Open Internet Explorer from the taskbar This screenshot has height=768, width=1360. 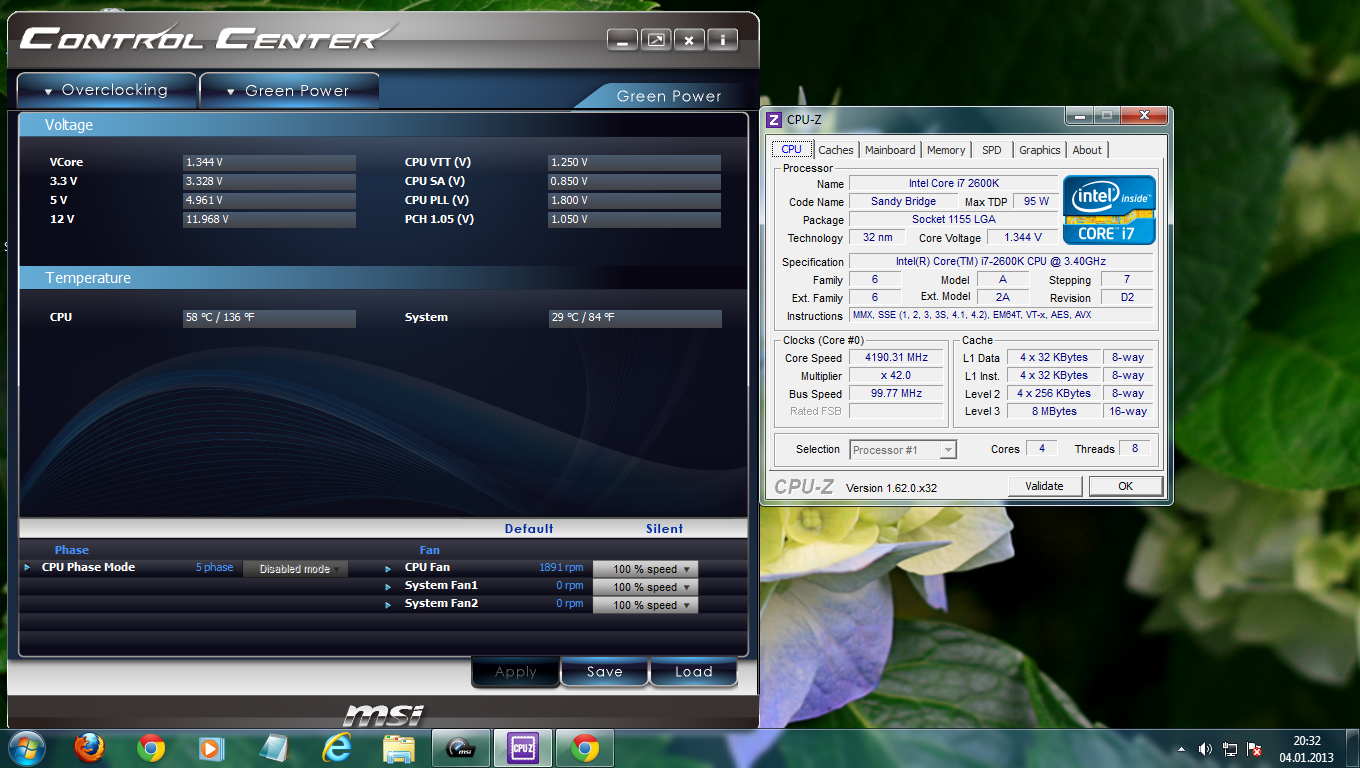[337, 748]
